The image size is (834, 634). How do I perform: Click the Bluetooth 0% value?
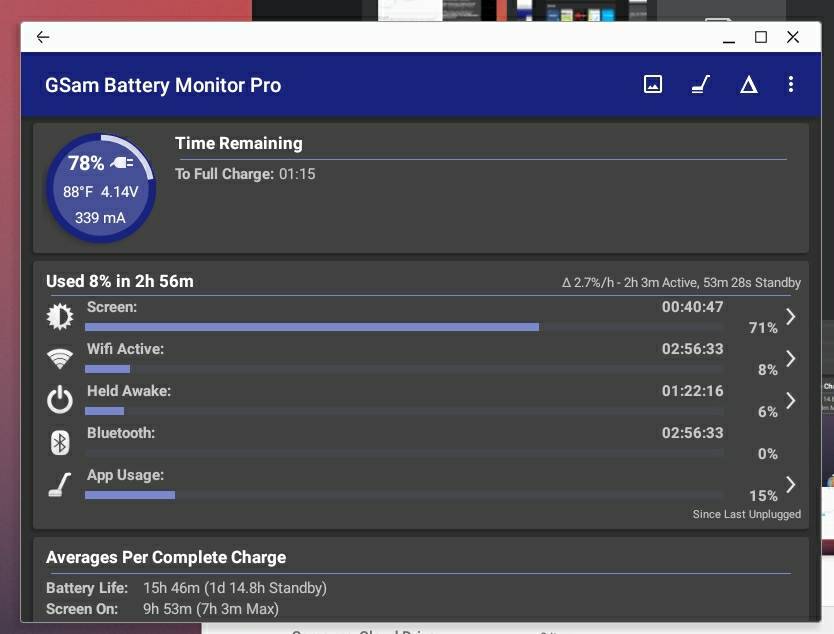click(x=768, y=454)
